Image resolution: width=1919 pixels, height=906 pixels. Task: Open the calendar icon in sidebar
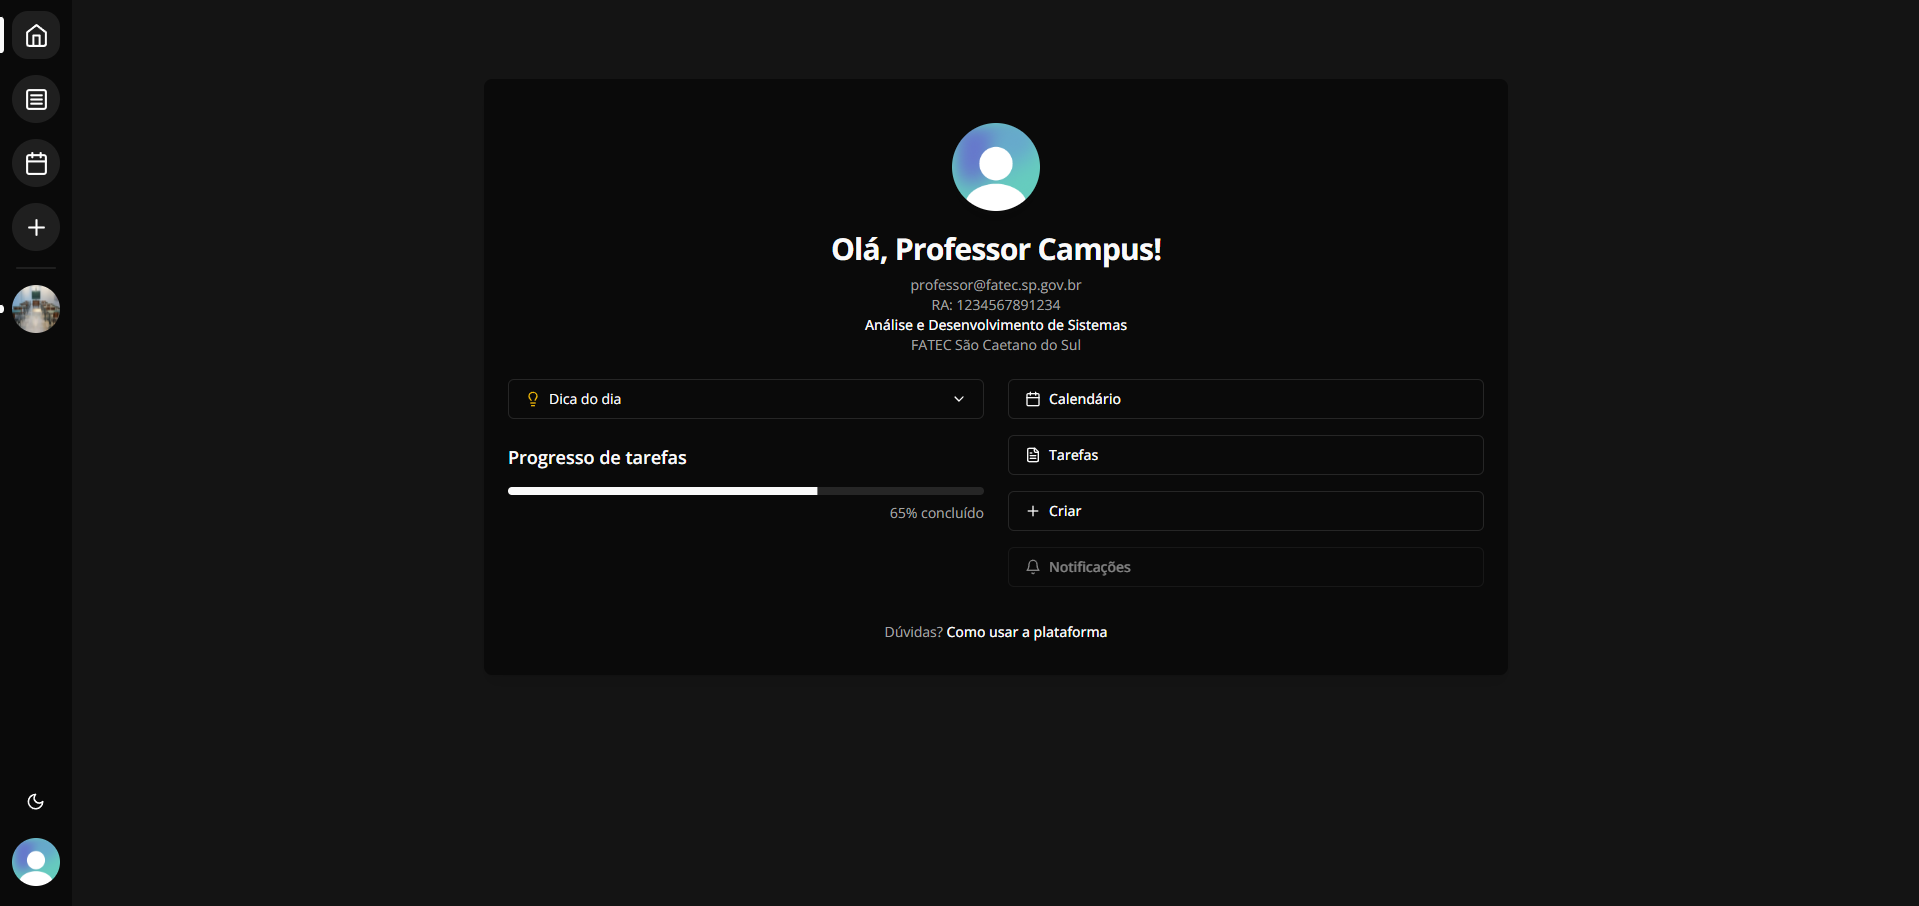tap(36, 164)
